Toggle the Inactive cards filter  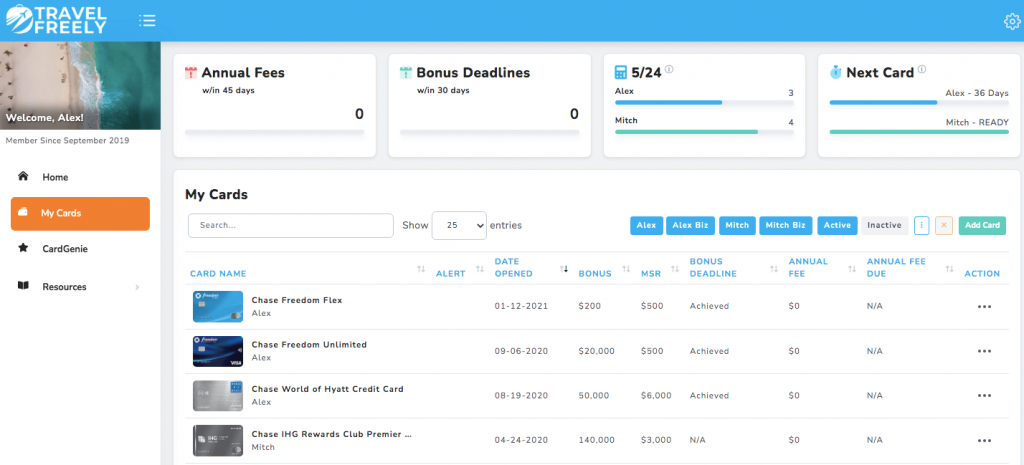pos(884,226)
